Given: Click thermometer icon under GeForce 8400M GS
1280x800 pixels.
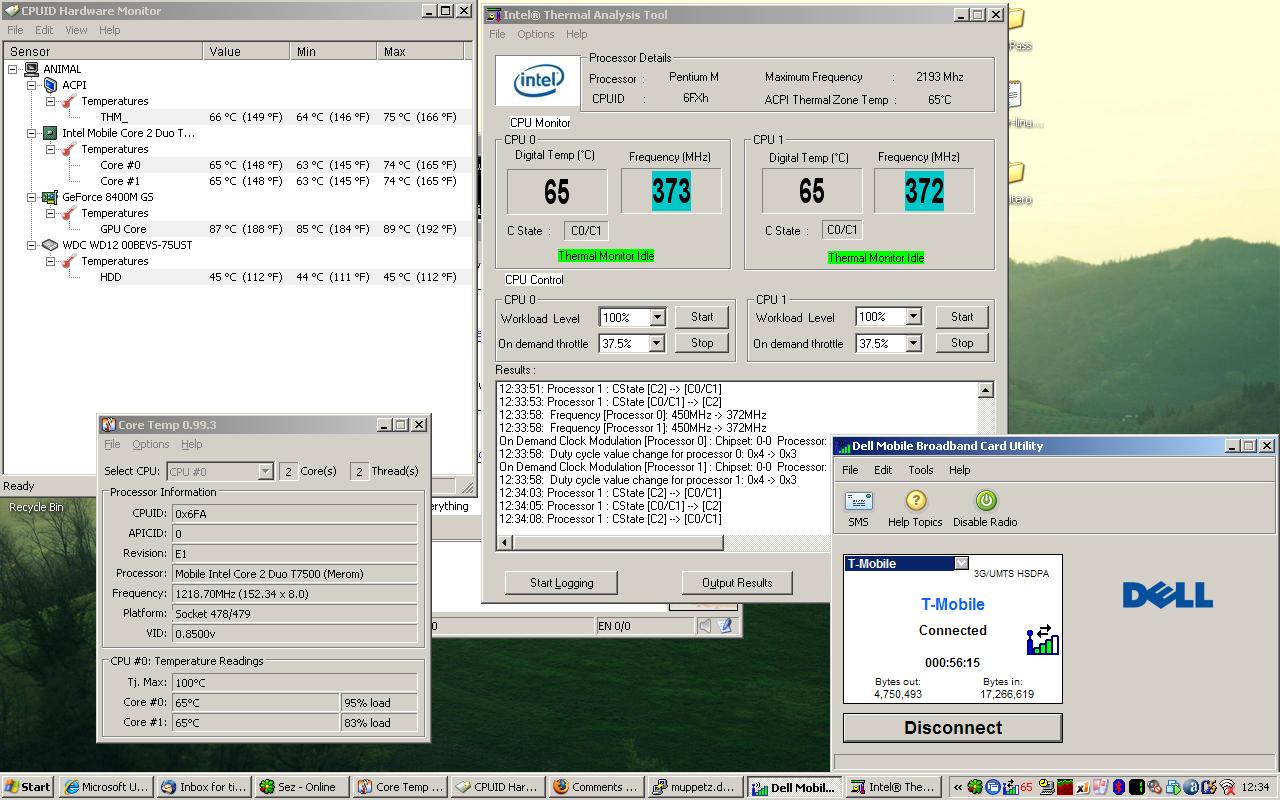Looking at the screenshot, I should 69,213.
